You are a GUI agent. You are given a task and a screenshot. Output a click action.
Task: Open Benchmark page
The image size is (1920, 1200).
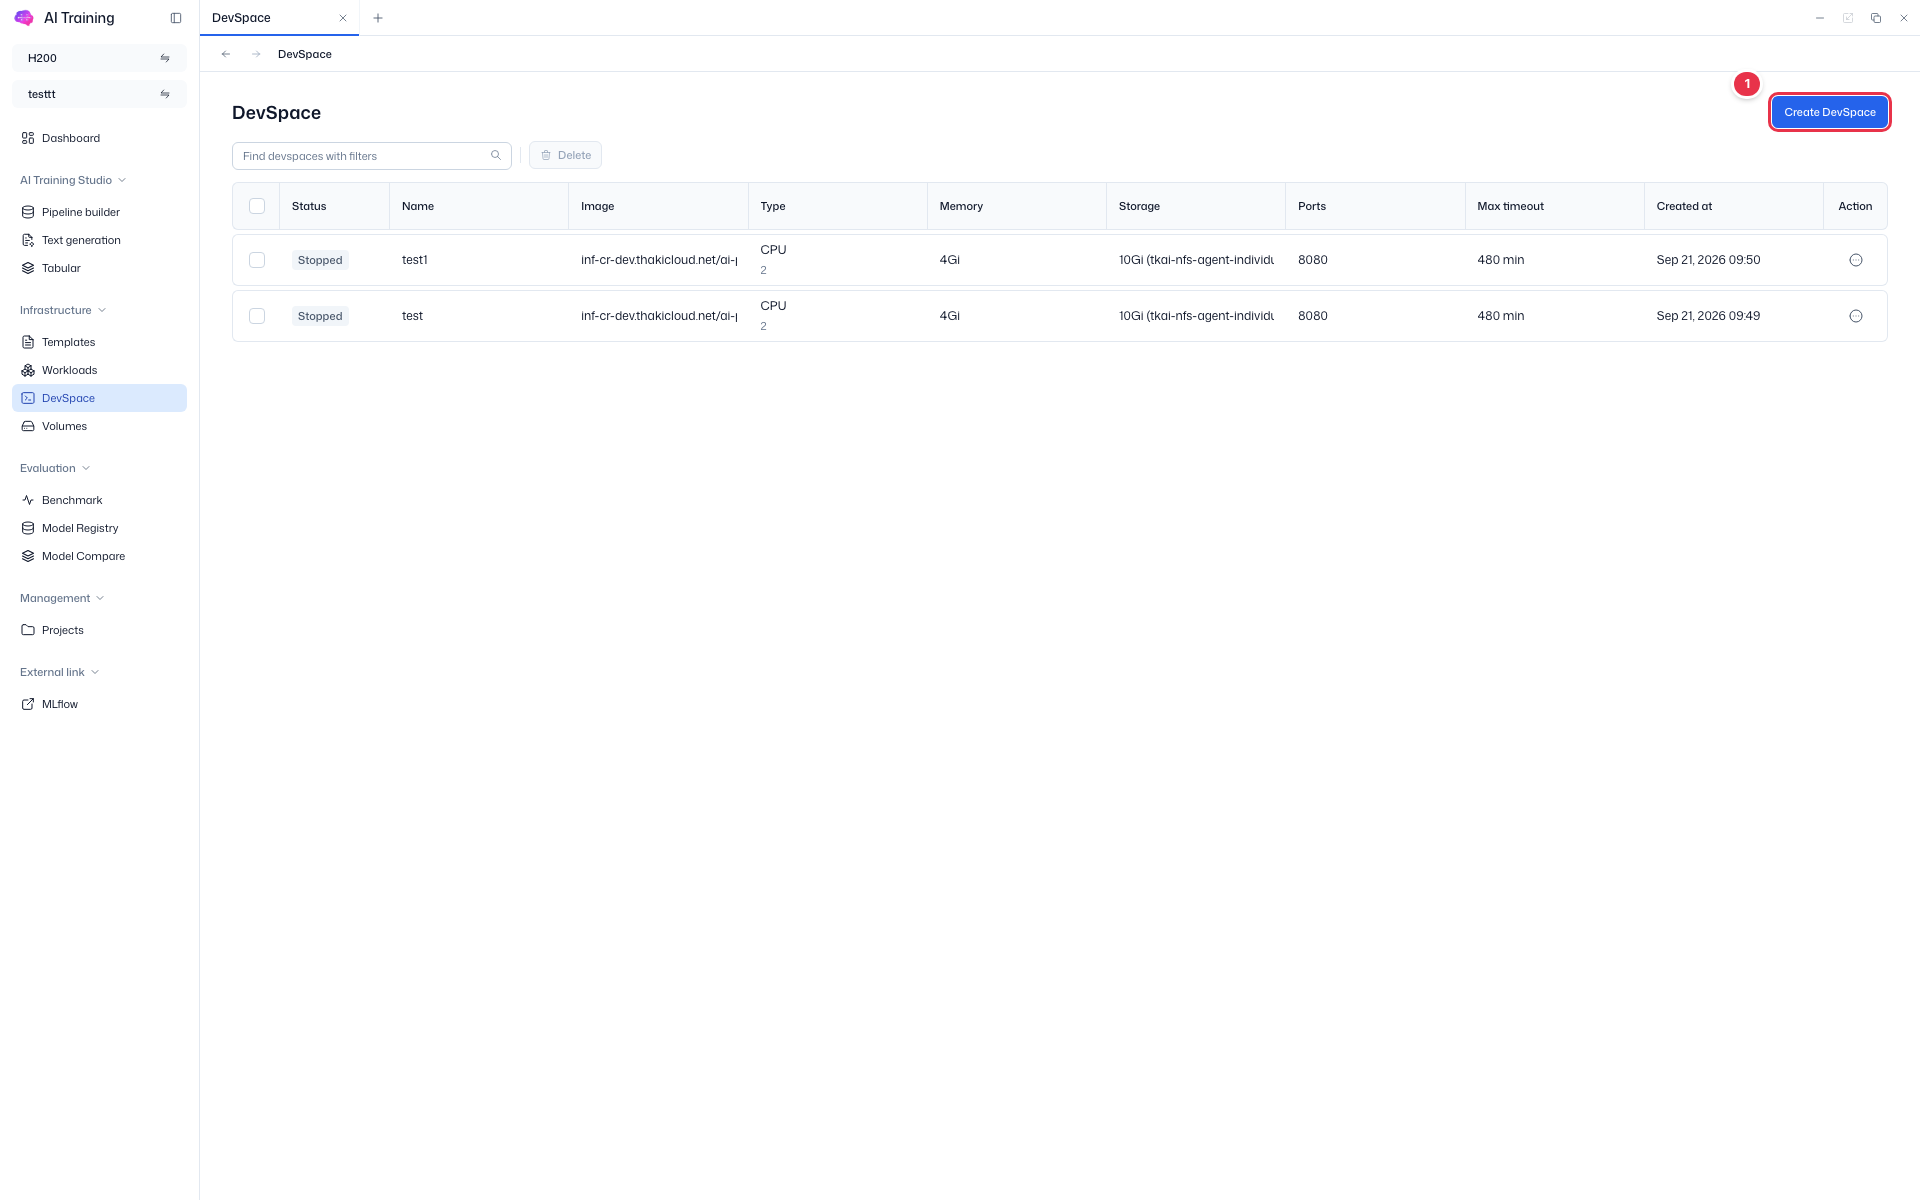click(99, 500)
